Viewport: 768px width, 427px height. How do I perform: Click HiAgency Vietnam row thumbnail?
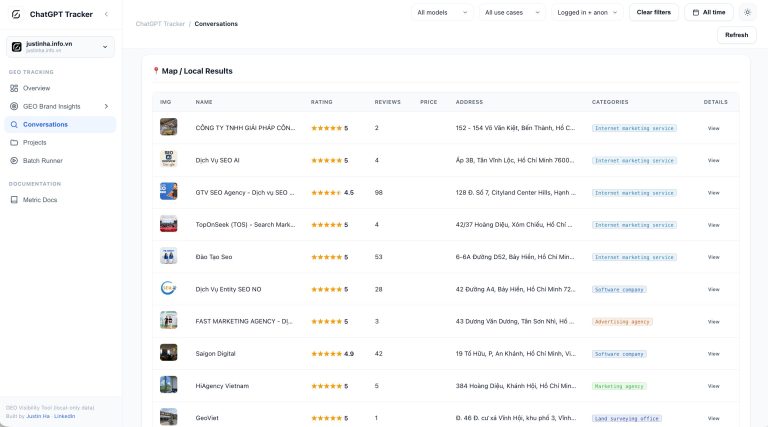(x=168, y=385)
